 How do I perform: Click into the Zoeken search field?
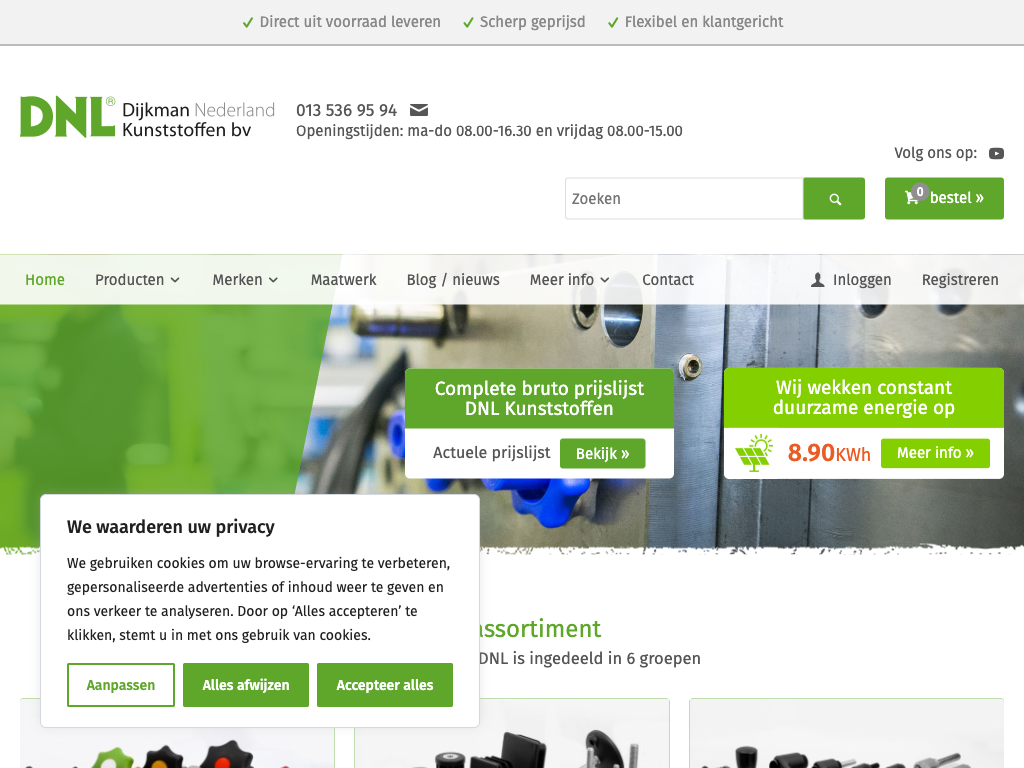(684, 199)
